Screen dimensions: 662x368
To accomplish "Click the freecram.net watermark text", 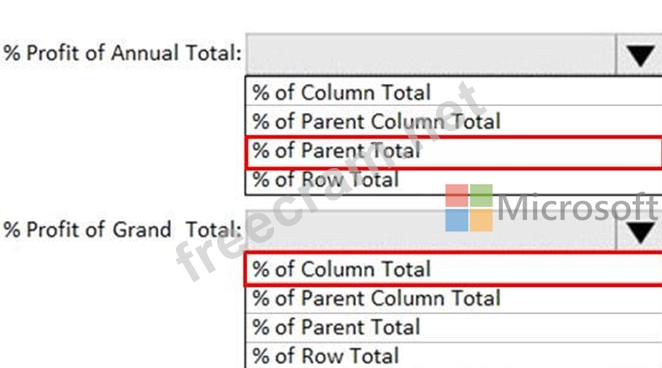I will click(328, 181).
